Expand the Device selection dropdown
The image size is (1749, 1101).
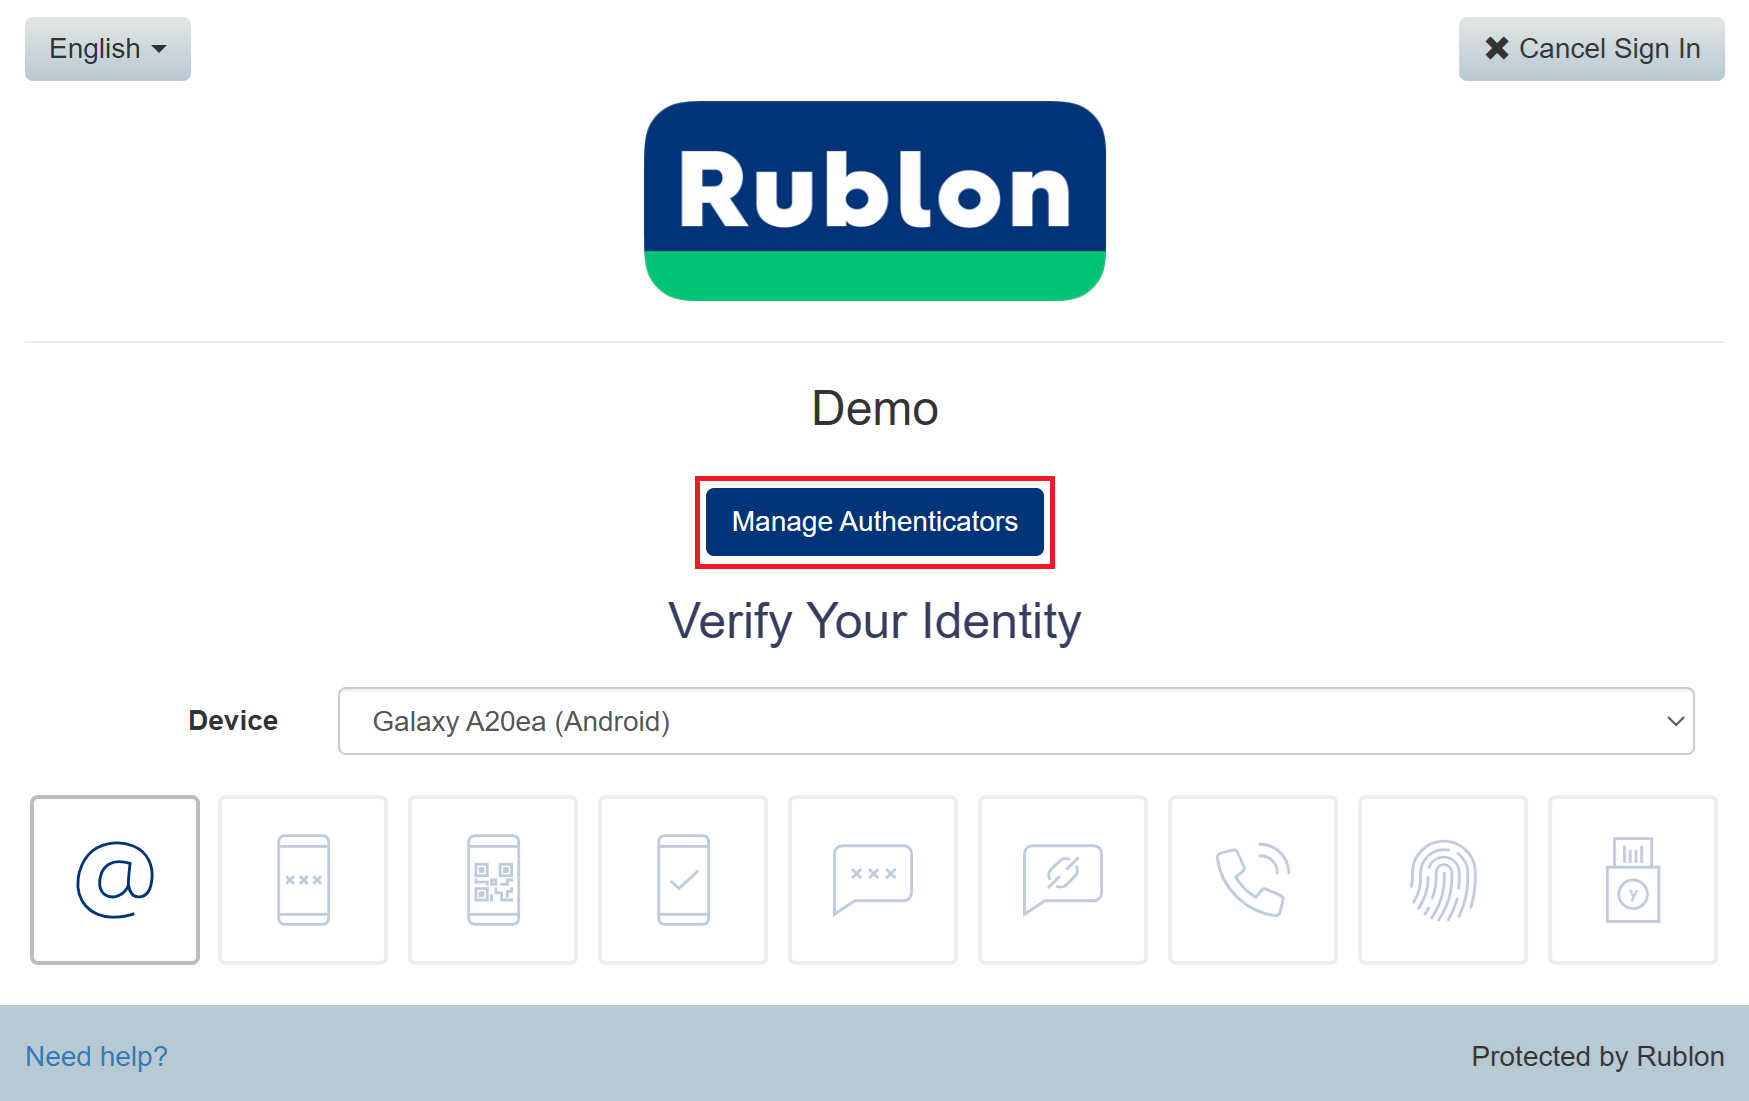pos(1015,721)
